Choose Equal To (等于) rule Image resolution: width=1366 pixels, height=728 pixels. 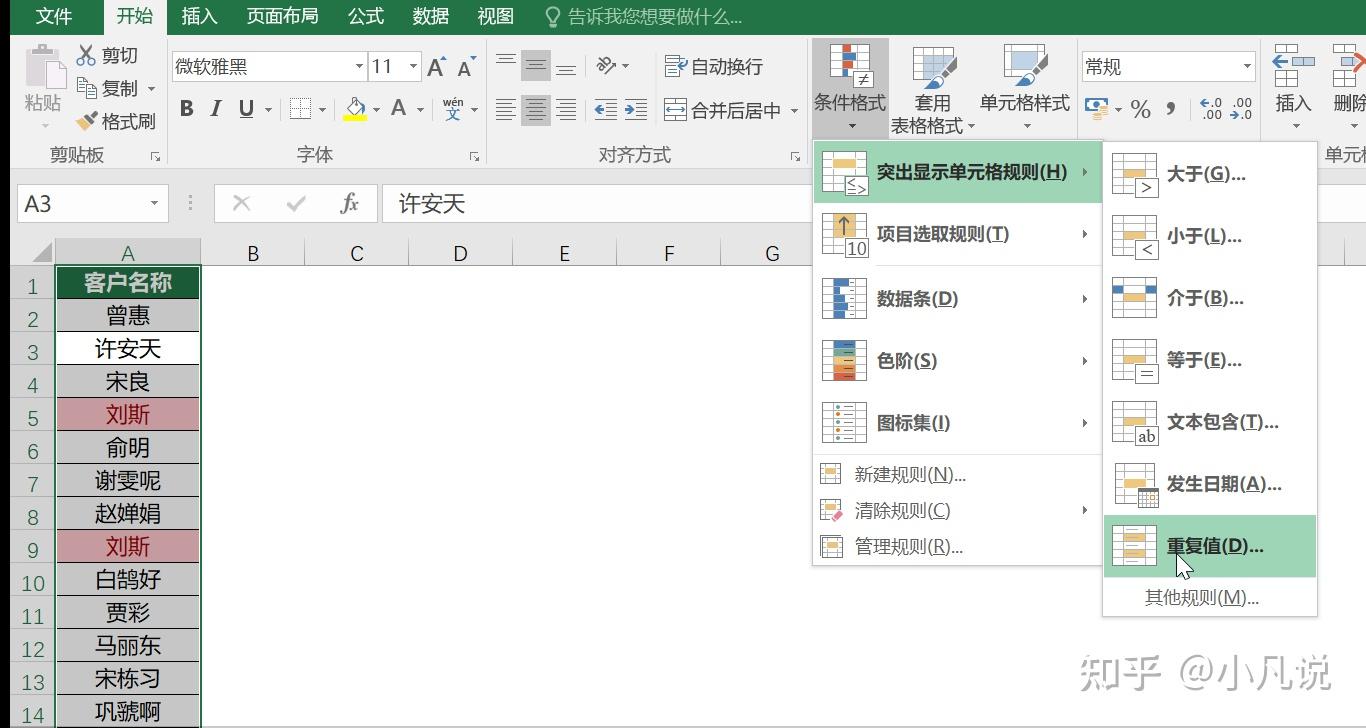pos(1210,360)
